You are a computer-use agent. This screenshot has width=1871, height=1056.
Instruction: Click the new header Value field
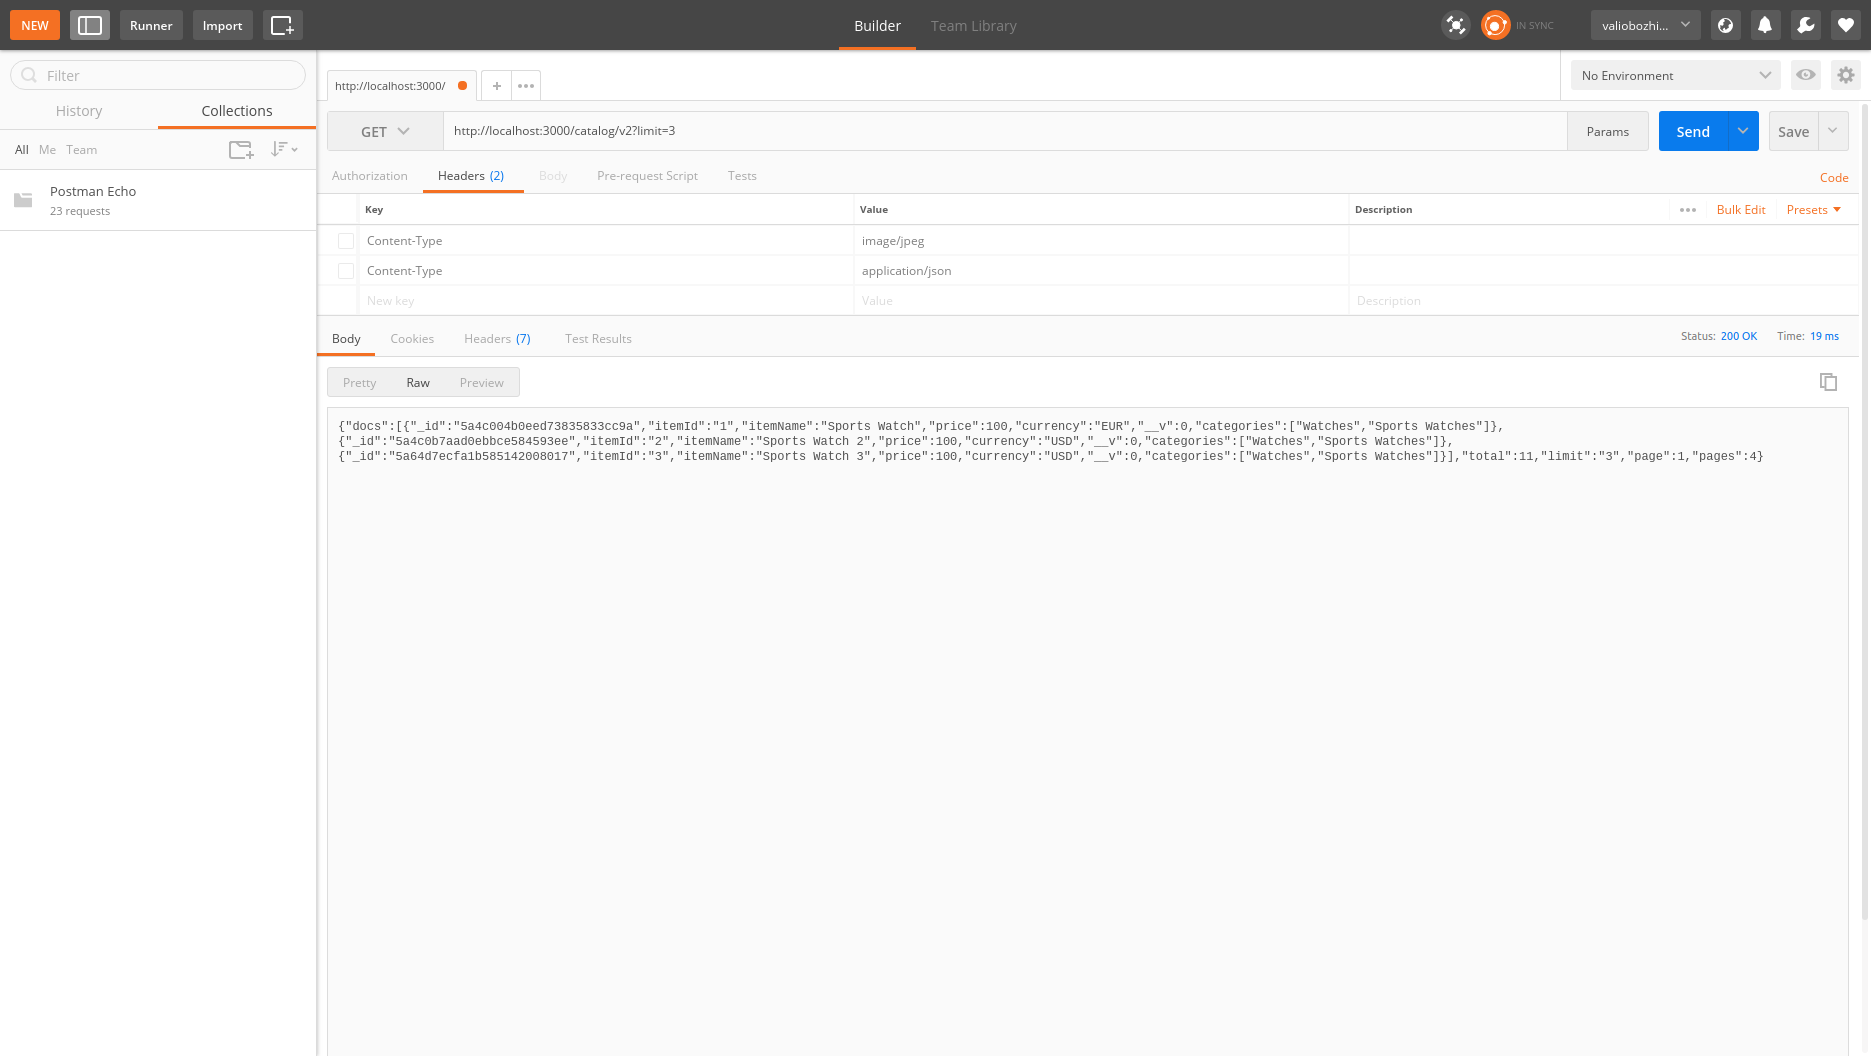tap(1101, 301)
